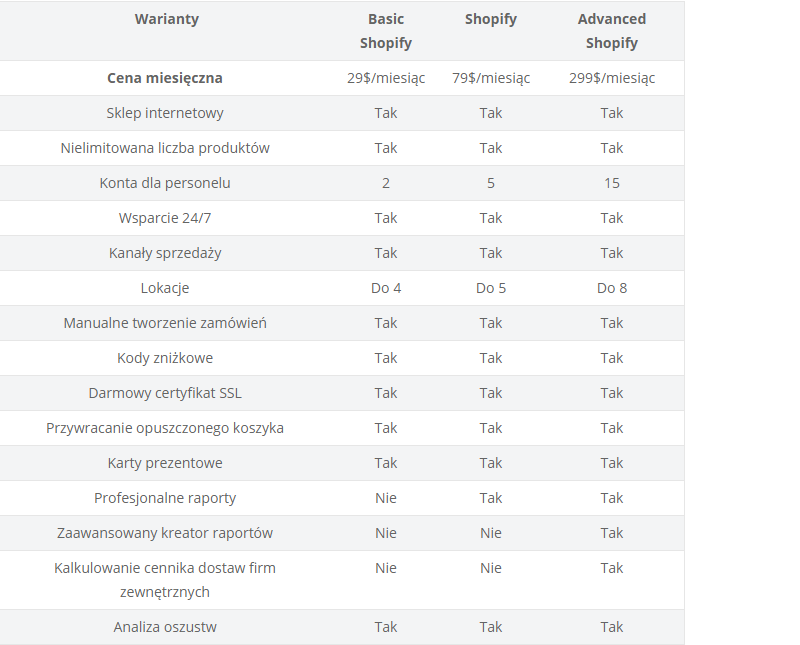Click the Advanced Shopify column header
Viewport: 800px width, 645px height.
(611, 31)
